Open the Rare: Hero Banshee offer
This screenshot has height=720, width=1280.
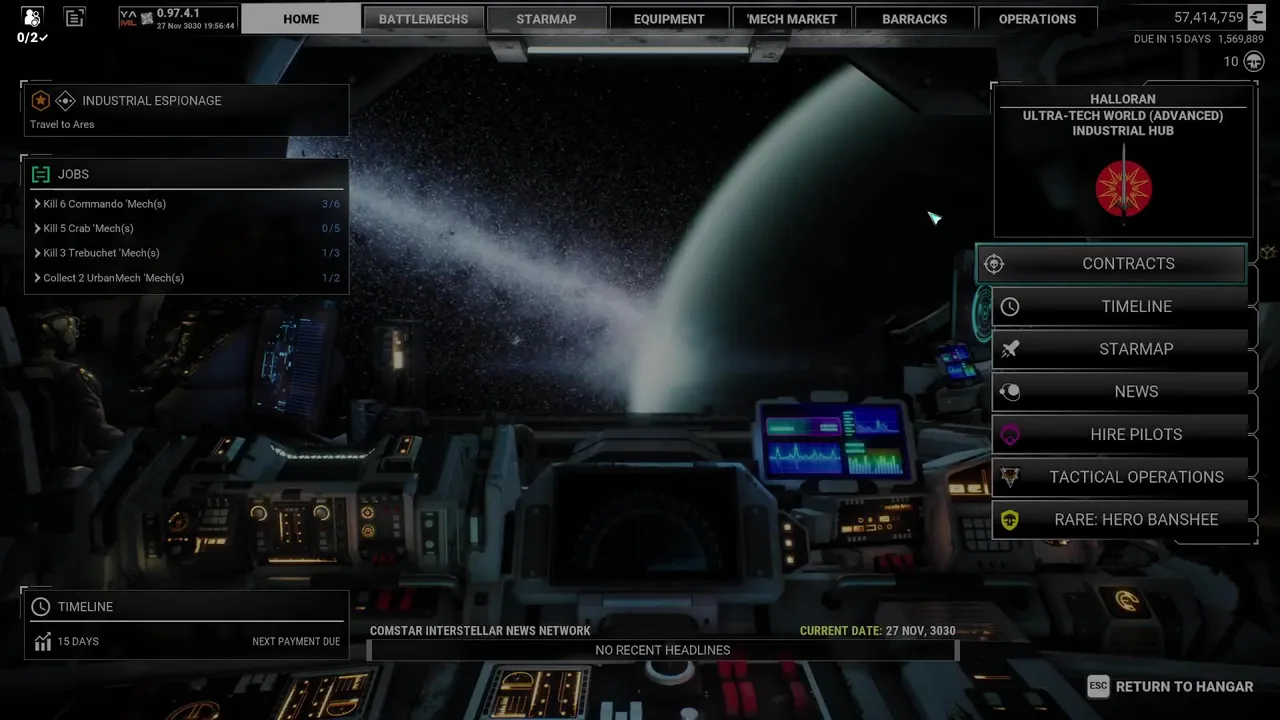(x=1120, y=520)
